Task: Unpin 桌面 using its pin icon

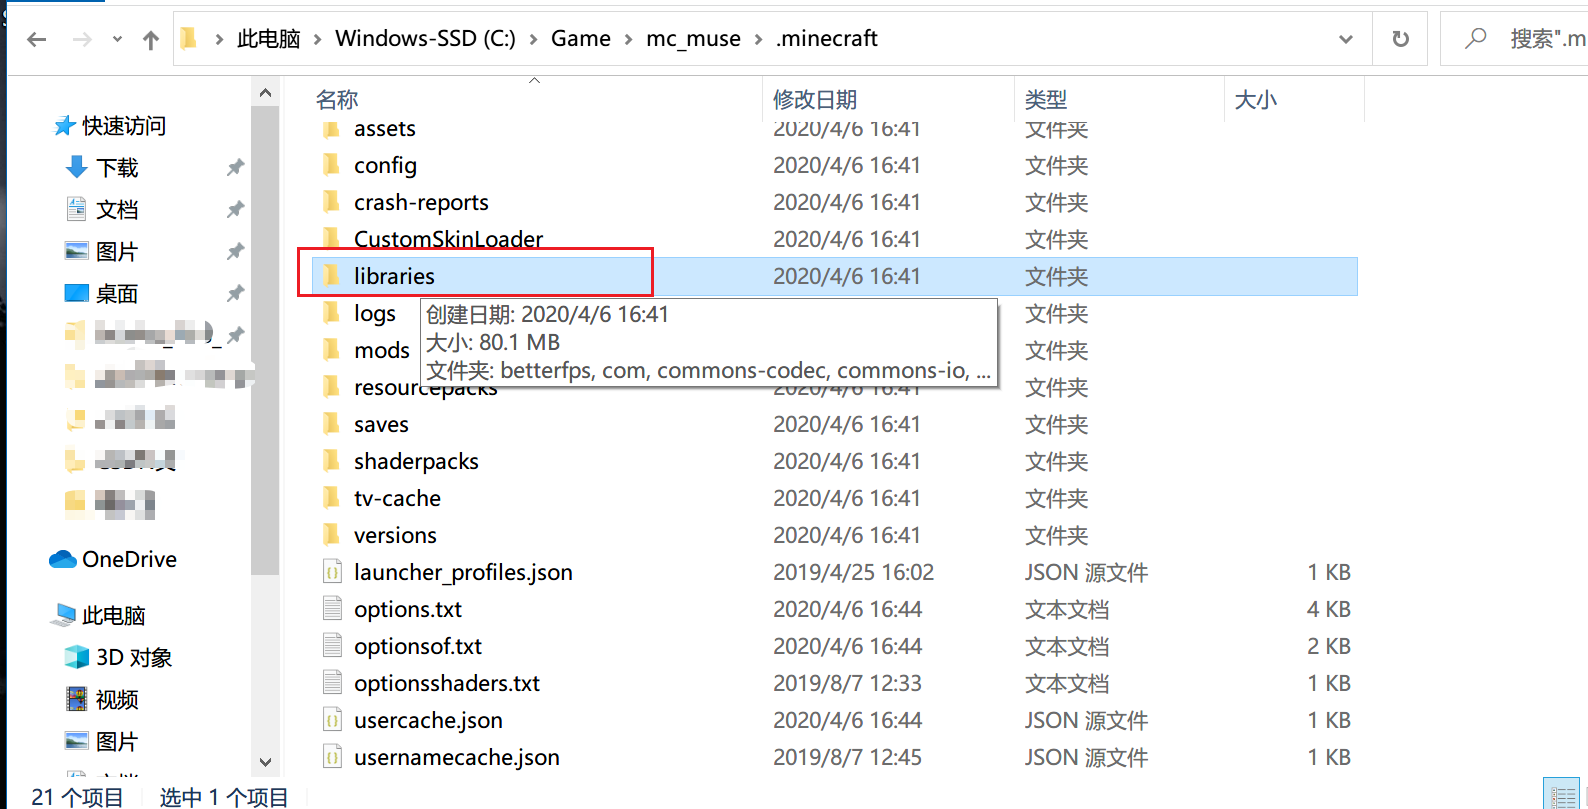Action: (x=235, y=293)
